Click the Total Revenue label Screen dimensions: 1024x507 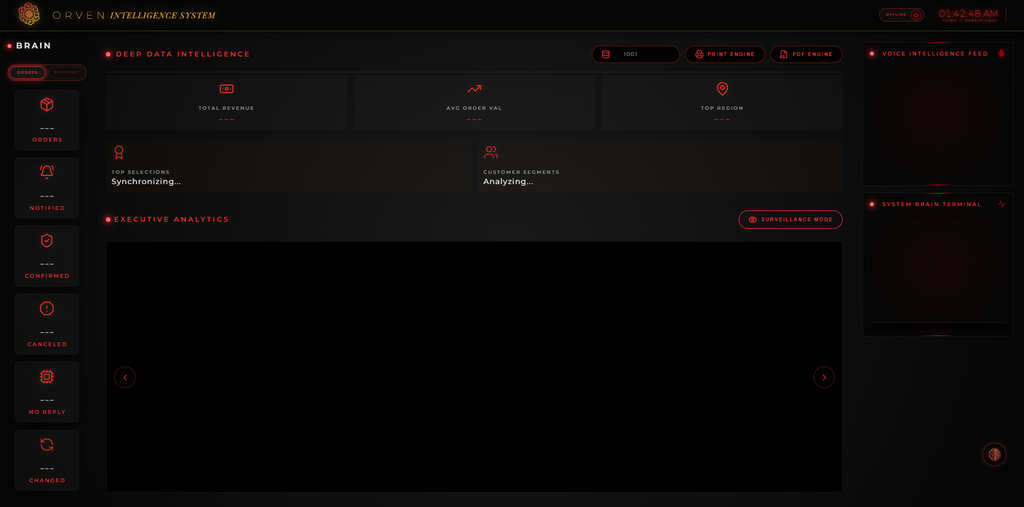(x=226, y=108)
